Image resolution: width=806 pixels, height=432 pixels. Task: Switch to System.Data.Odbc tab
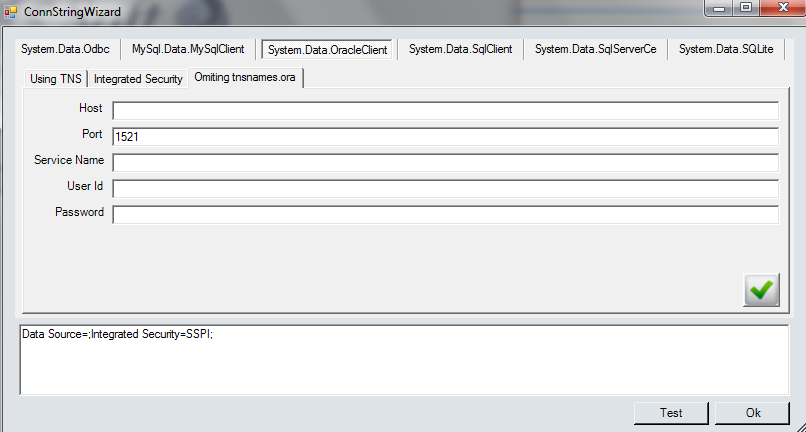(65, 49)
